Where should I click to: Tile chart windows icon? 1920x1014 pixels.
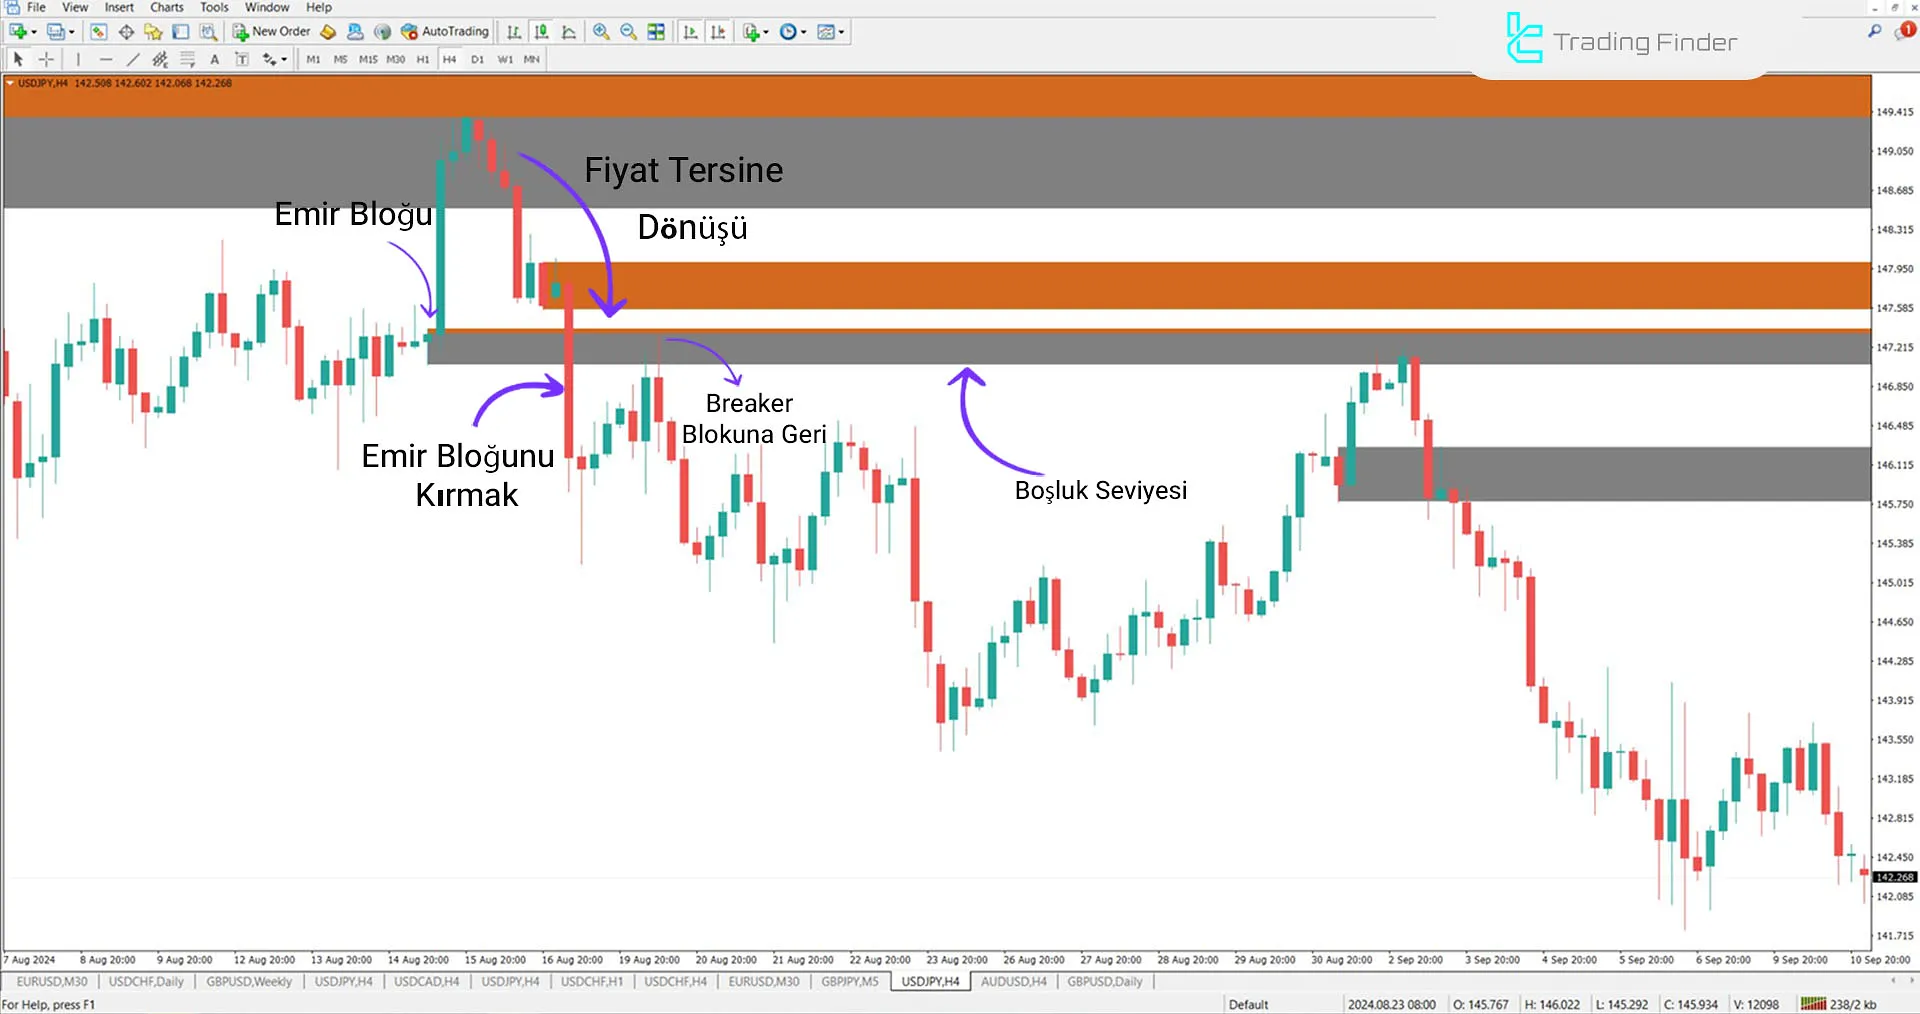tap(656, 32)
